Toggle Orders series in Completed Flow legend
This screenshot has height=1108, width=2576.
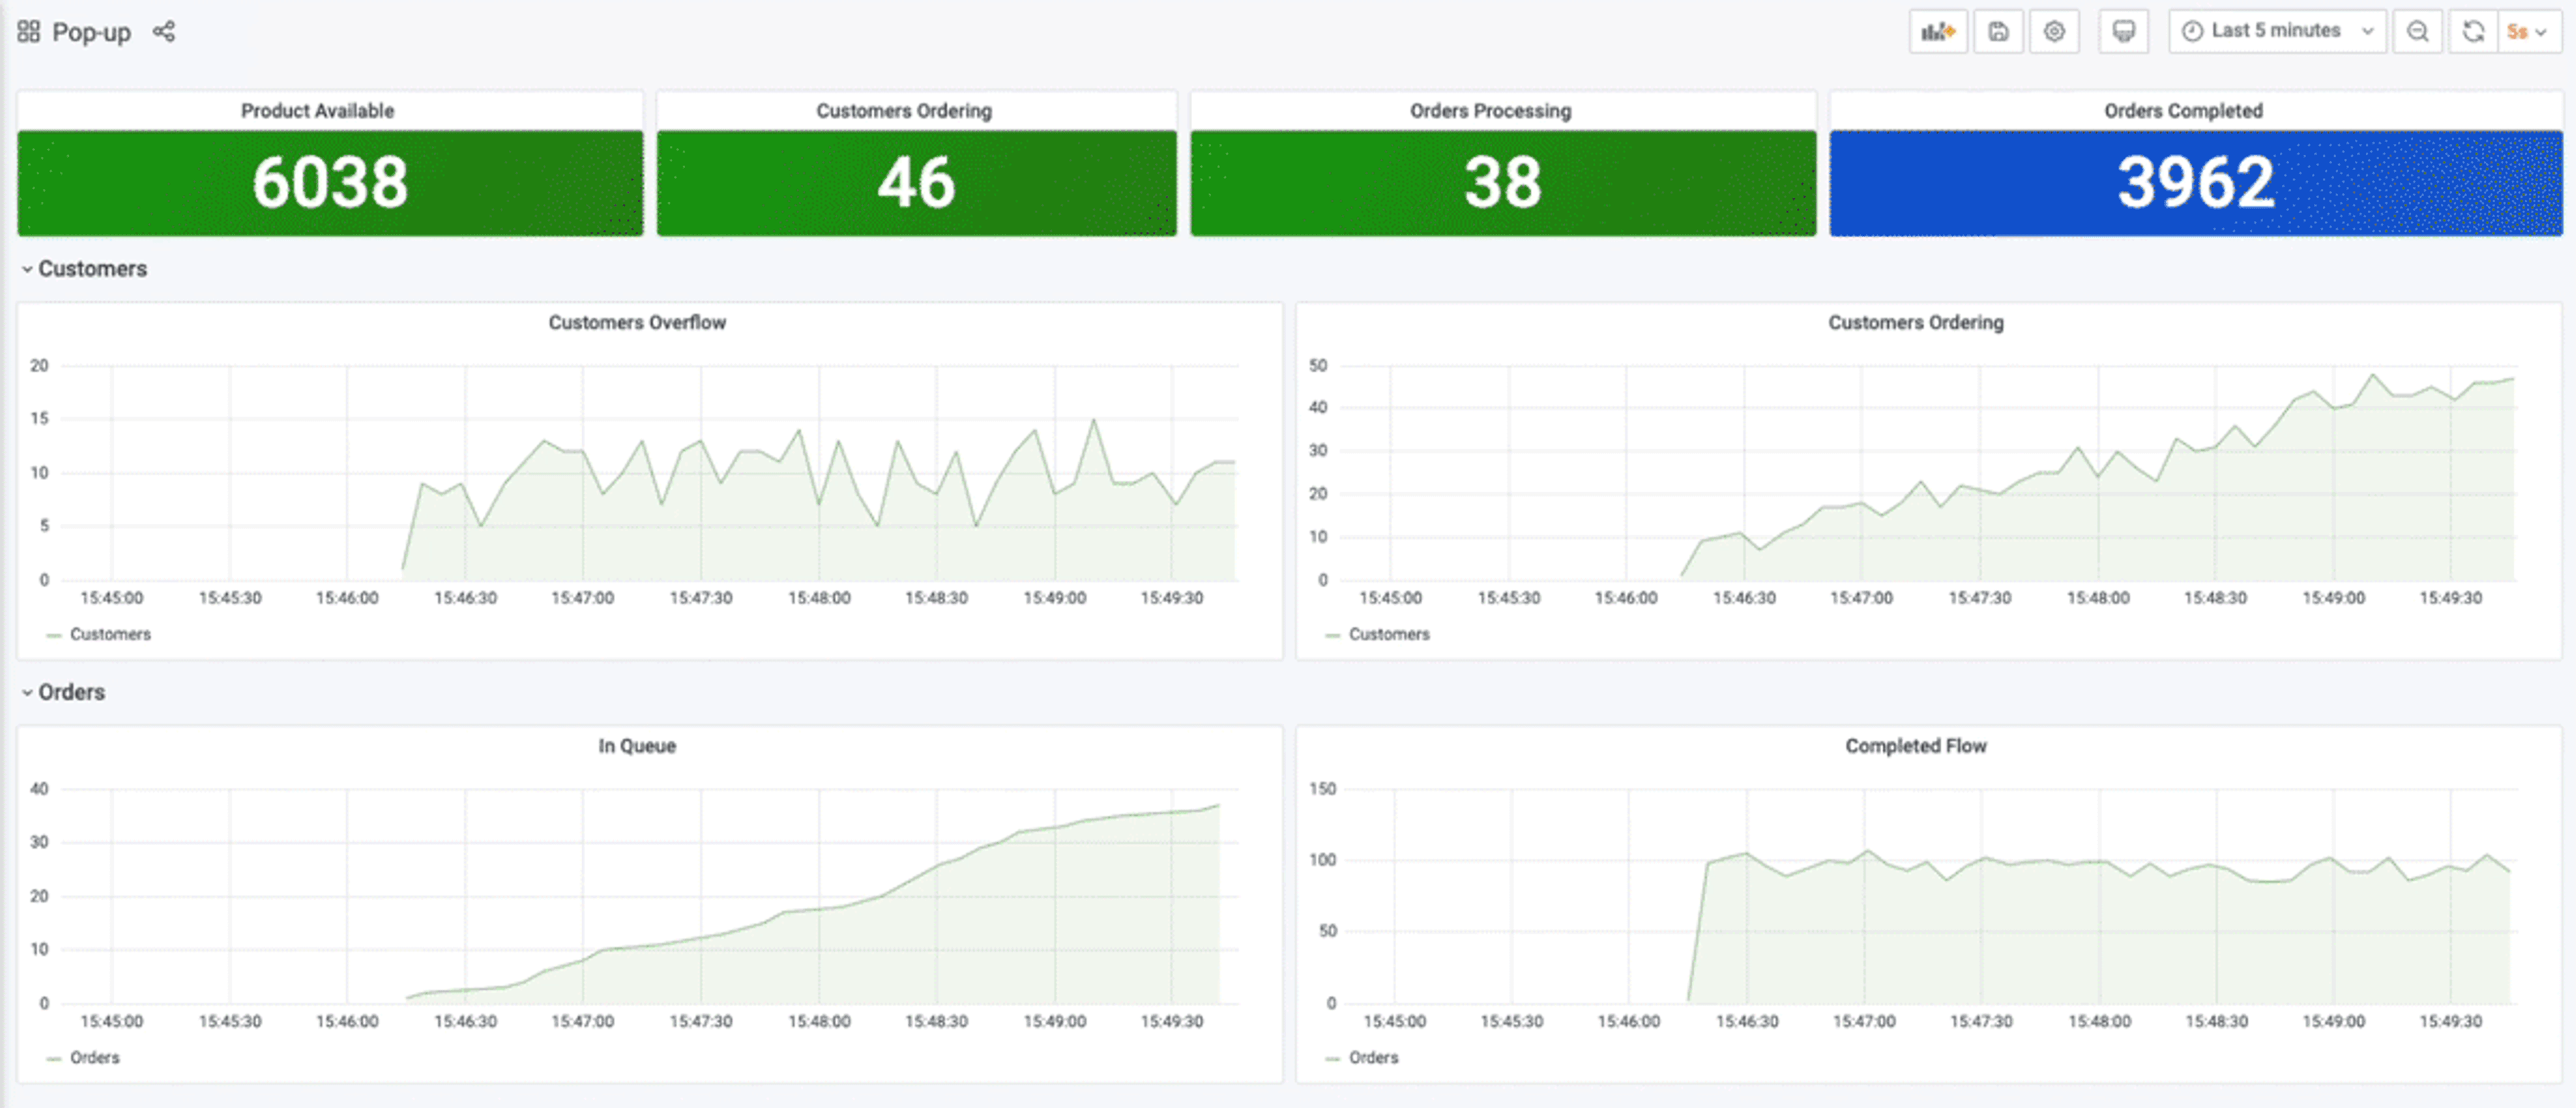pyautogui.click(x=1372, y=1057)
